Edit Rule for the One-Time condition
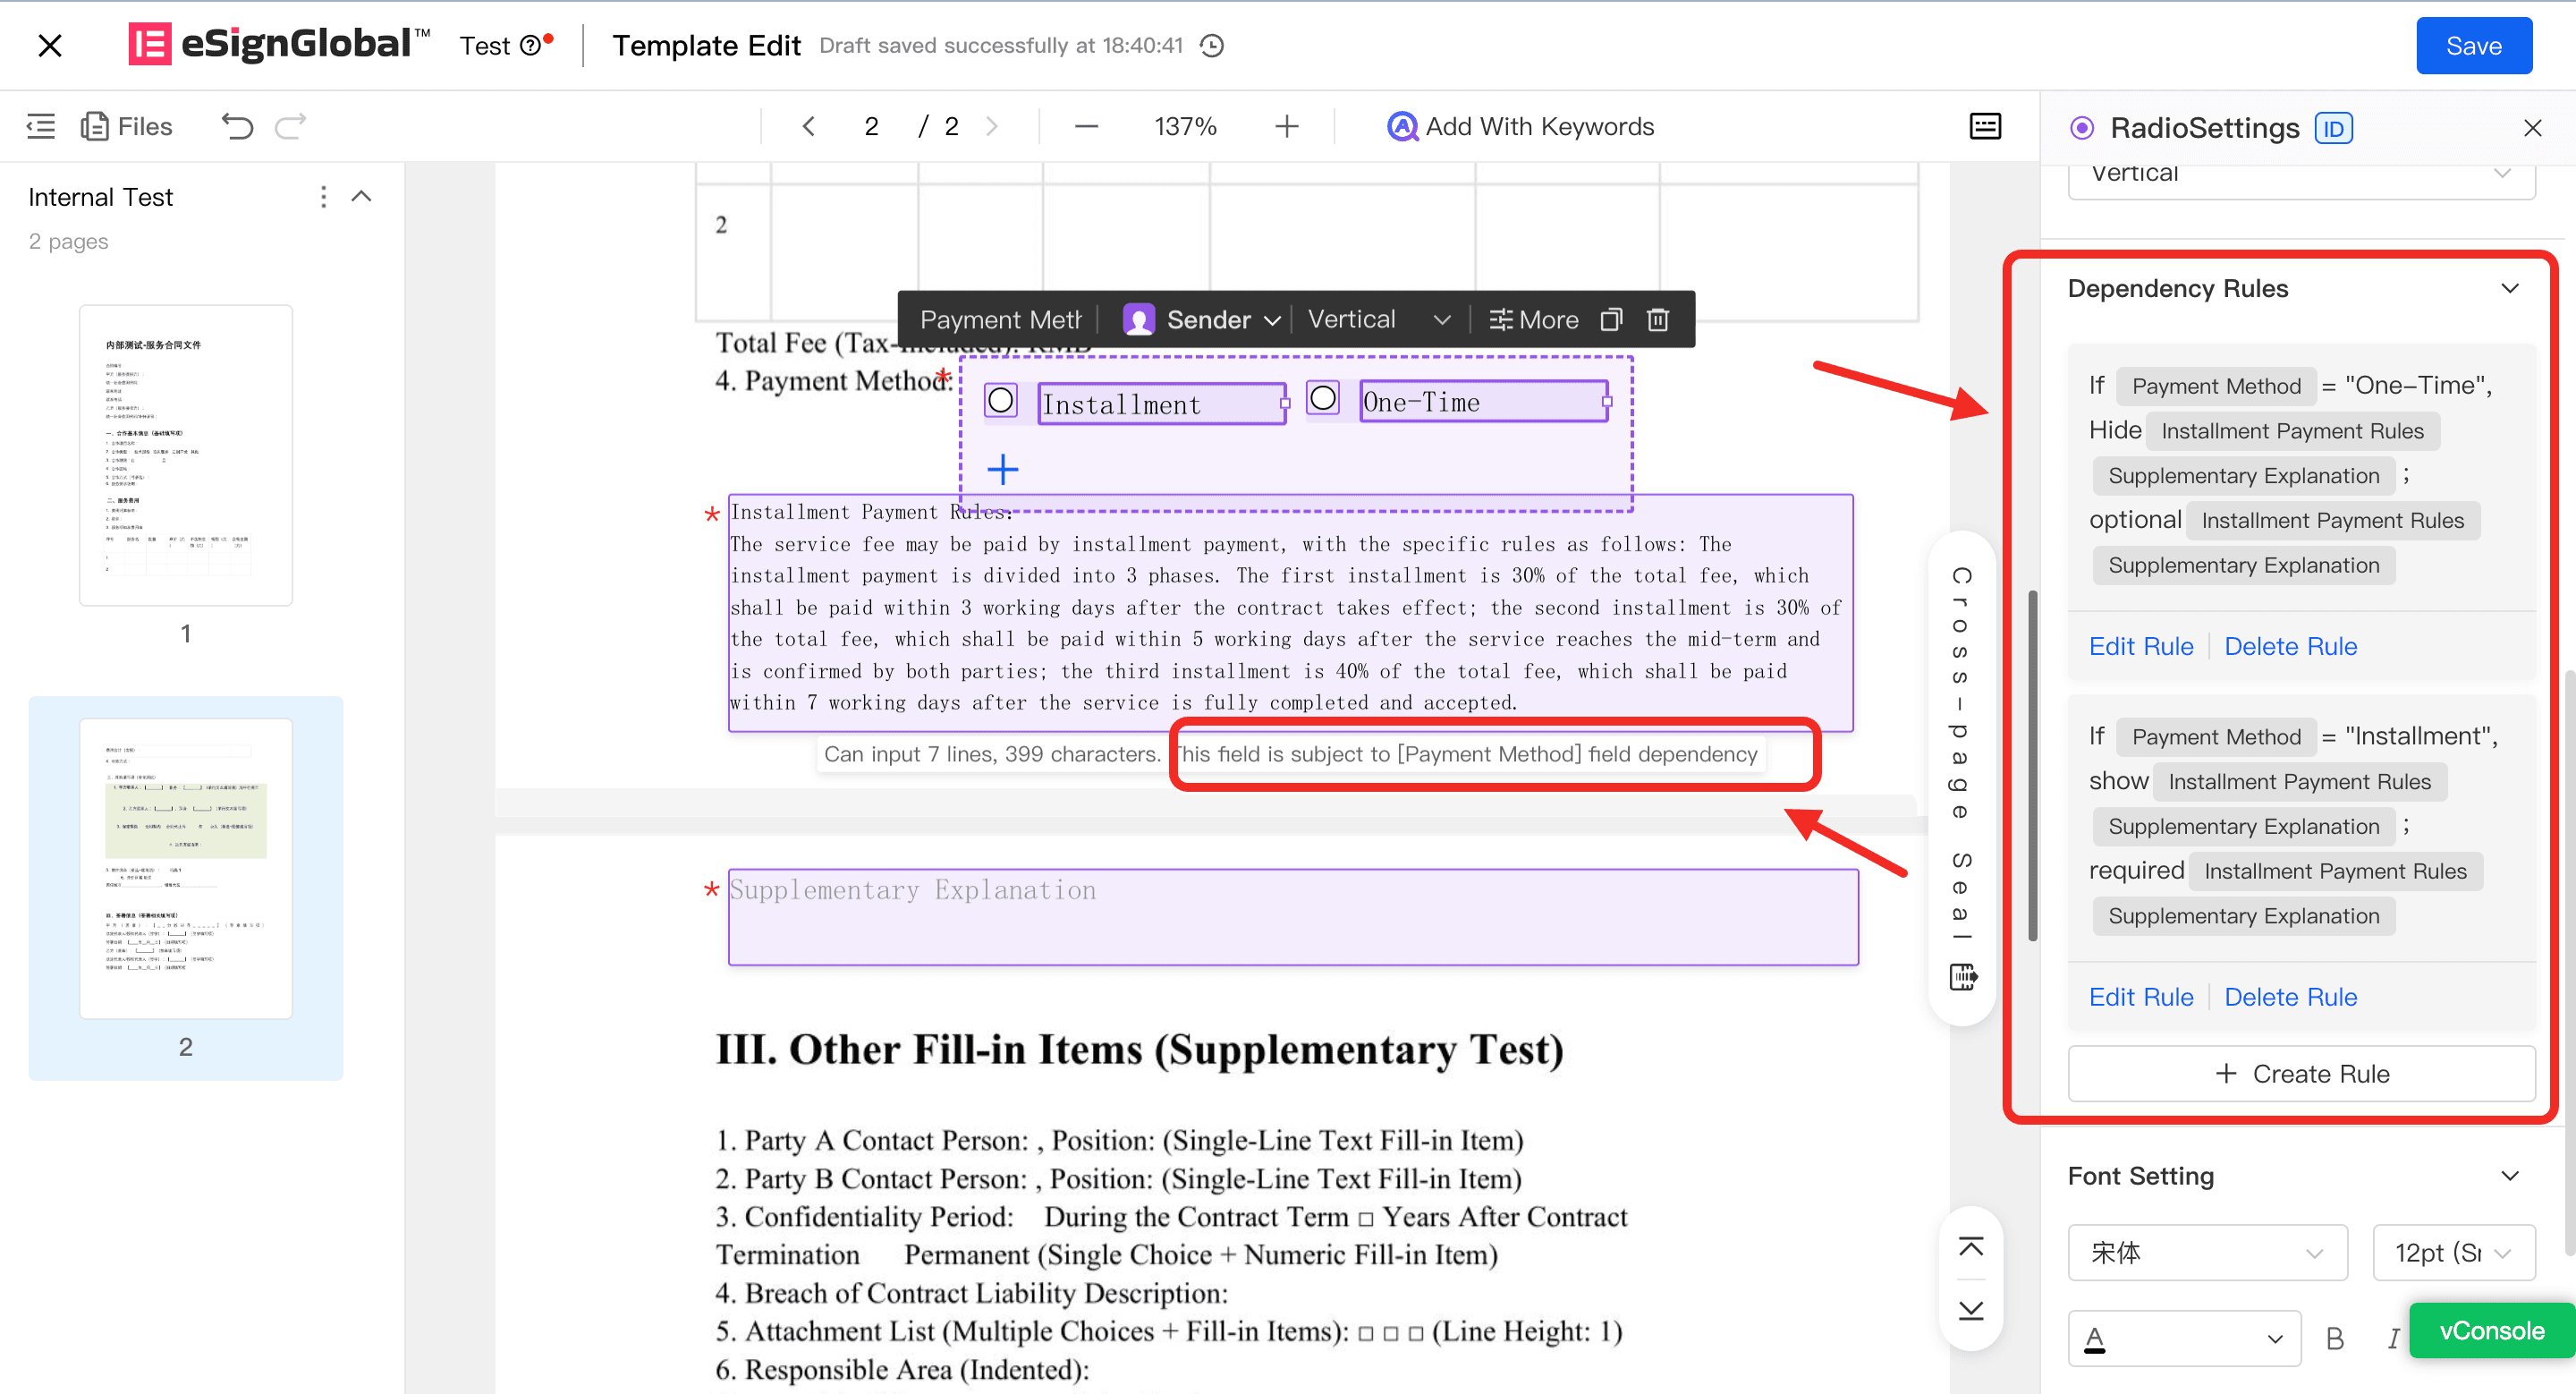The image size is (2576, 1394). pyautogui.click(x=2141, y=646)
